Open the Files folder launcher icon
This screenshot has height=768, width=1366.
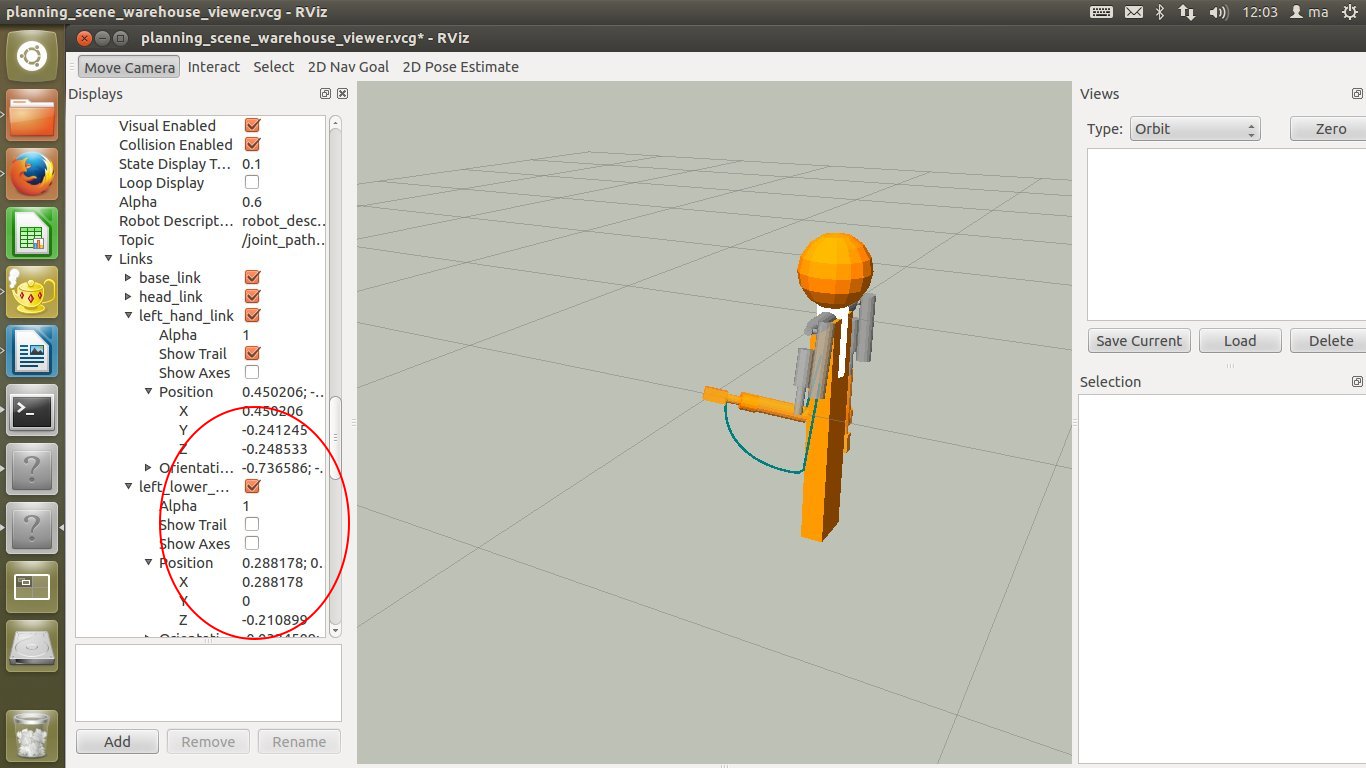click(32, 115)
